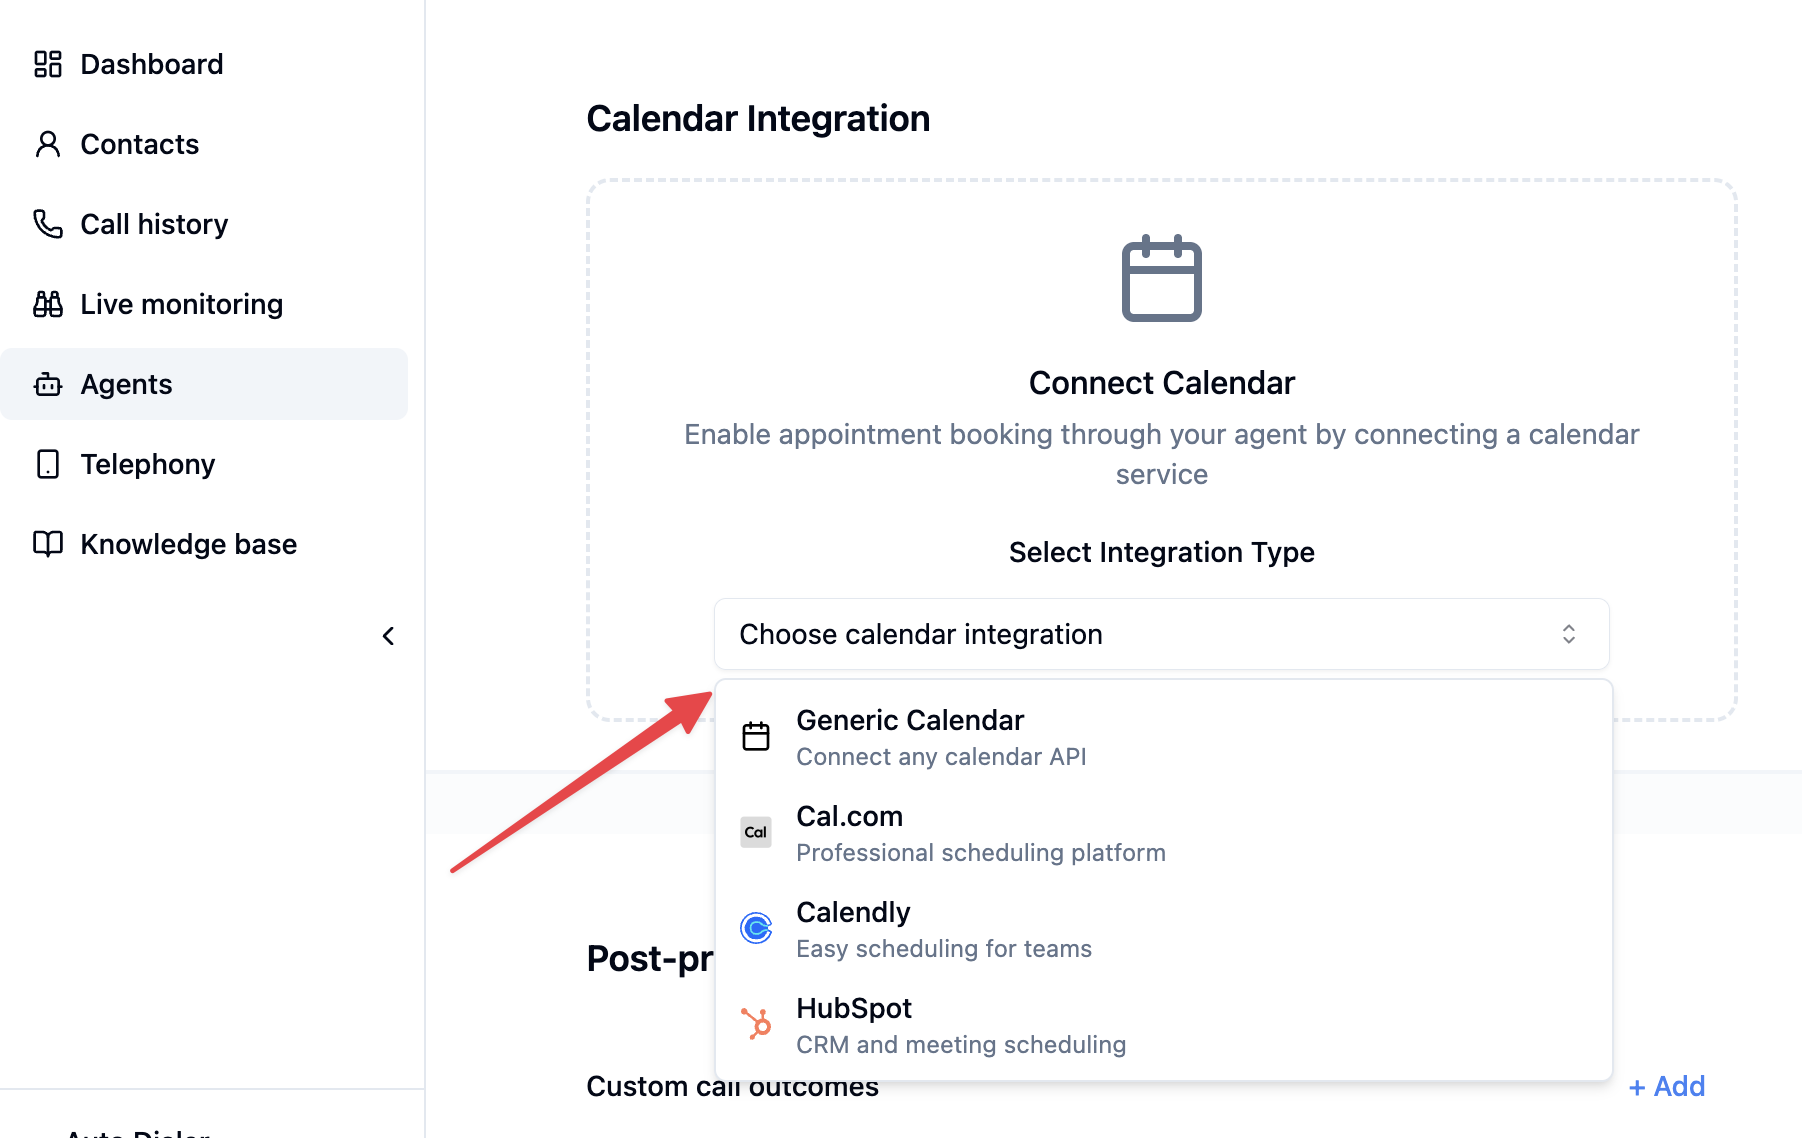Click the Calendly blue circle icon
Image resolution: width=1802 pixels, height=1138 pixels.
point(757,928)
